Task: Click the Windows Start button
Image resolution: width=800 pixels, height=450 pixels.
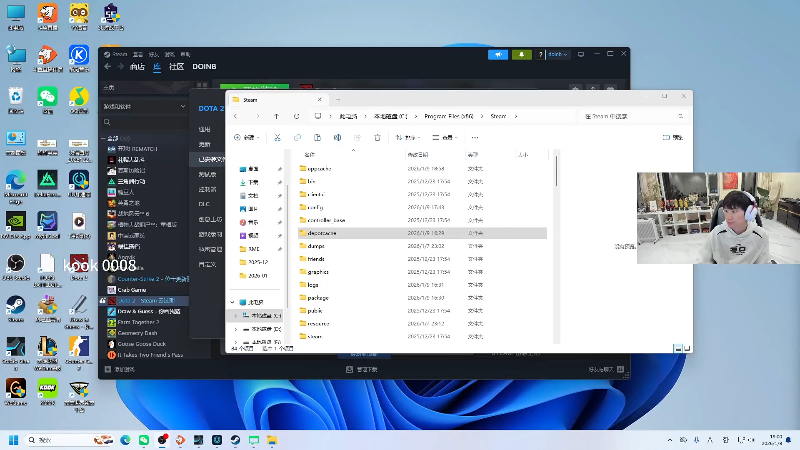Action: pos(14,440)
